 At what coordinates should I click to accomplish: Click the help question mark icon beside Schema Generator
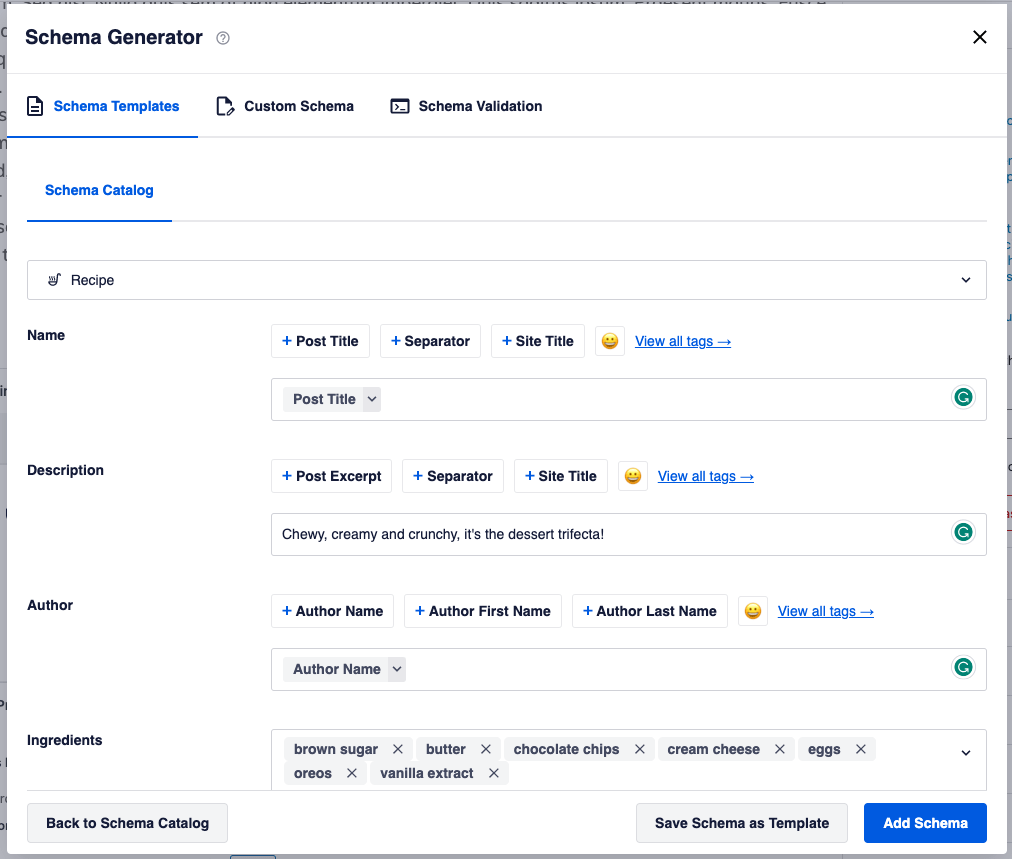[x=223, y=38]
